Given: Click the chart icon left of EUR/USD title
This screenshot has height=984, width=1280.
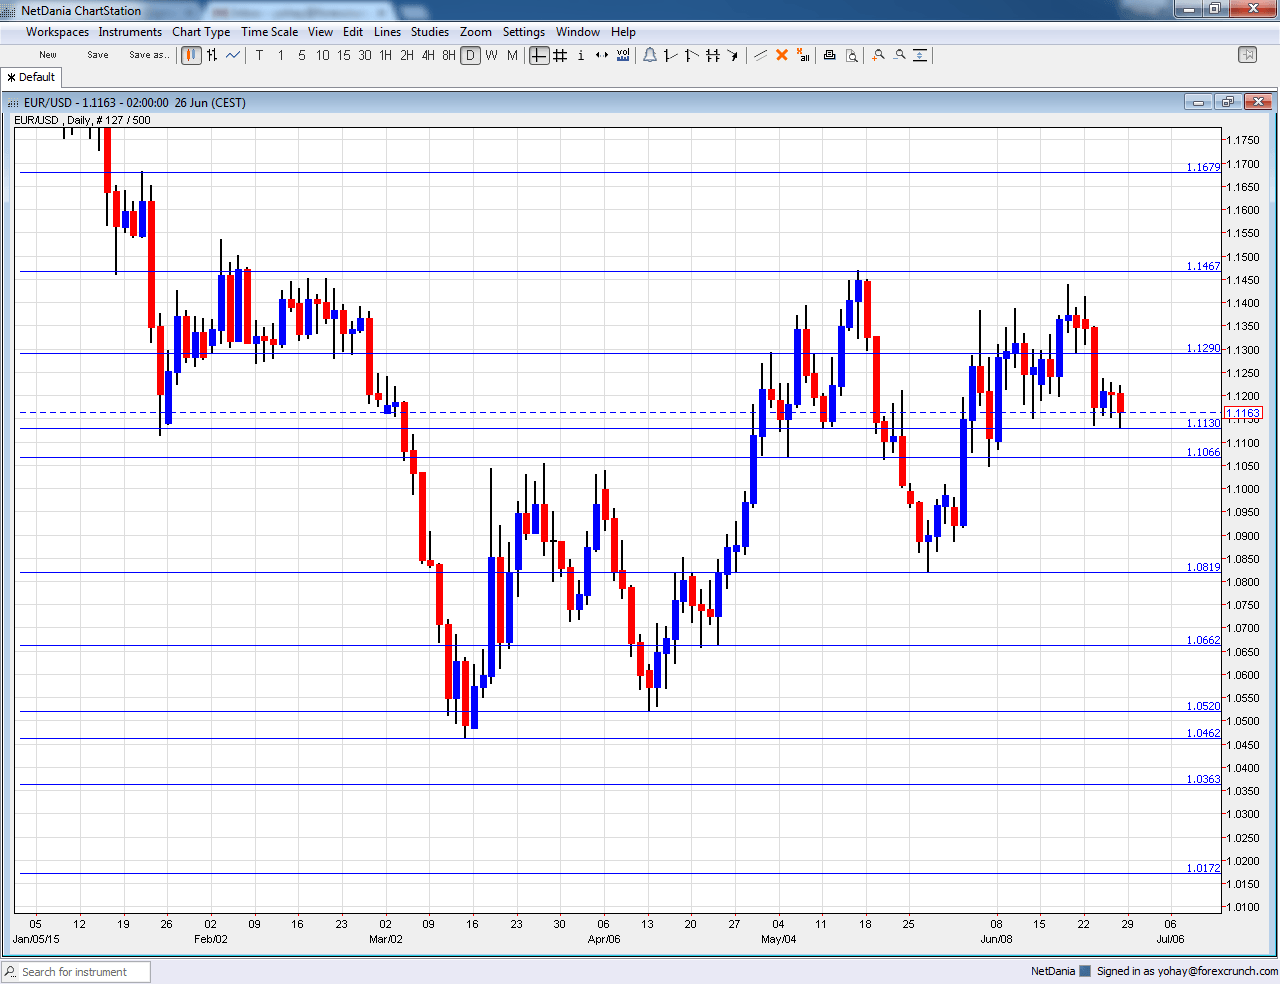Looking at the screenshot, I should [x=13, y=103].
